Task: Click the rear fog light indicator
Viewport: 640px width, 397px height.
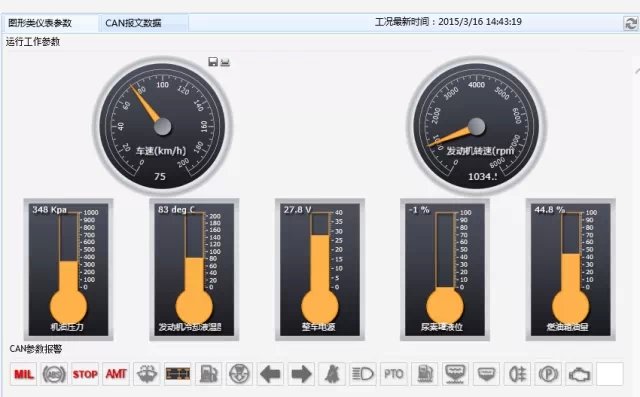Action: point(518,374)
